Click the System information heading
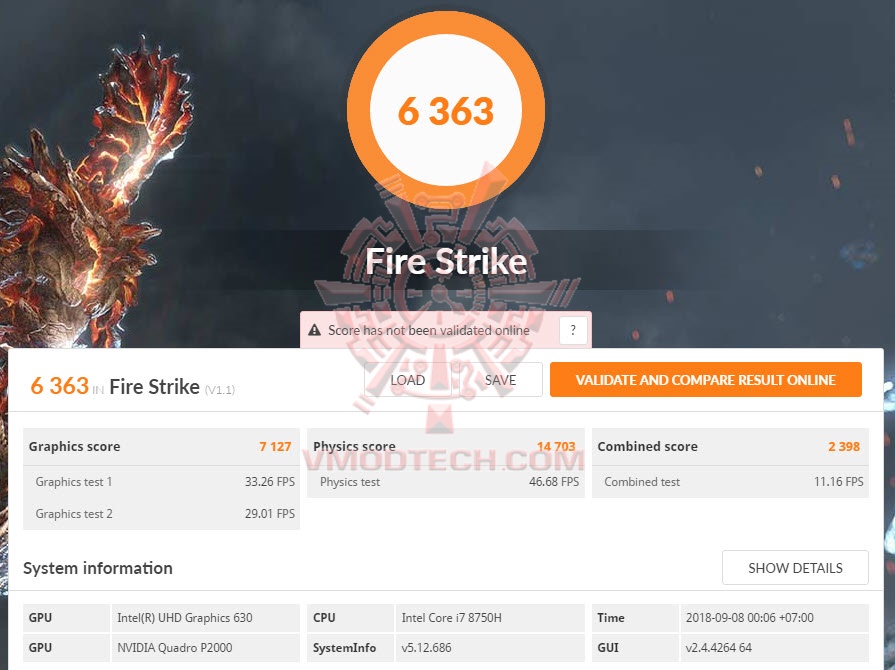 (98, 568)
